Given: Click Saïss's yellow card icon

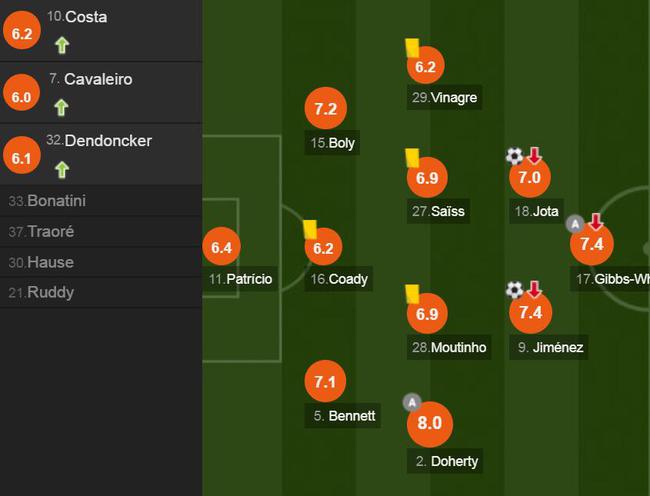Looking at the screenshot, I should pos(412,158).
